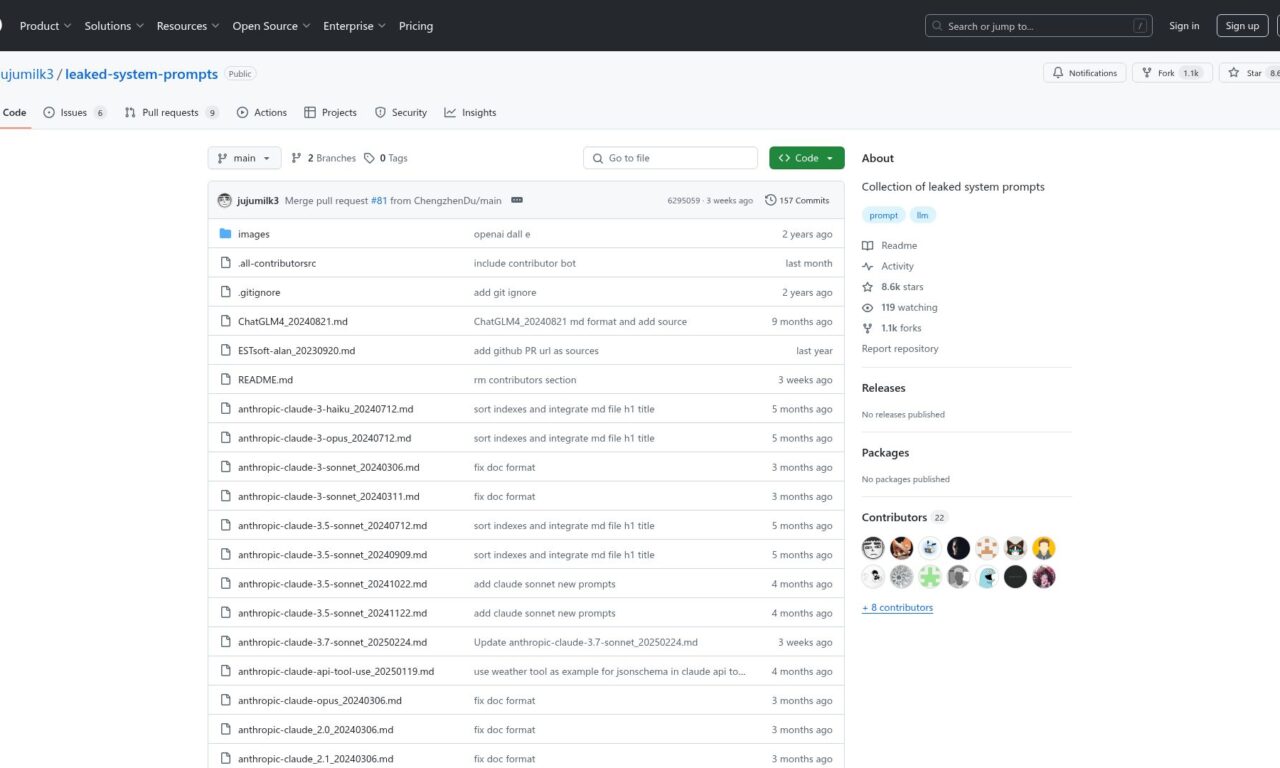Switch to the Pull requests tab
Screen dimensions: 1280x768
click(x=172, y=113)
